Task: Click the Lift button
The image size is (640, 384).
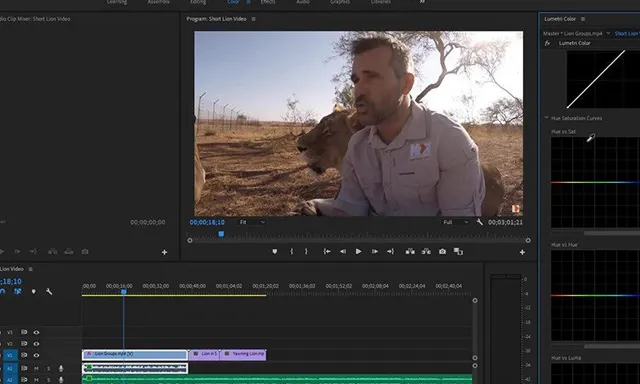Action: [410, 252]
